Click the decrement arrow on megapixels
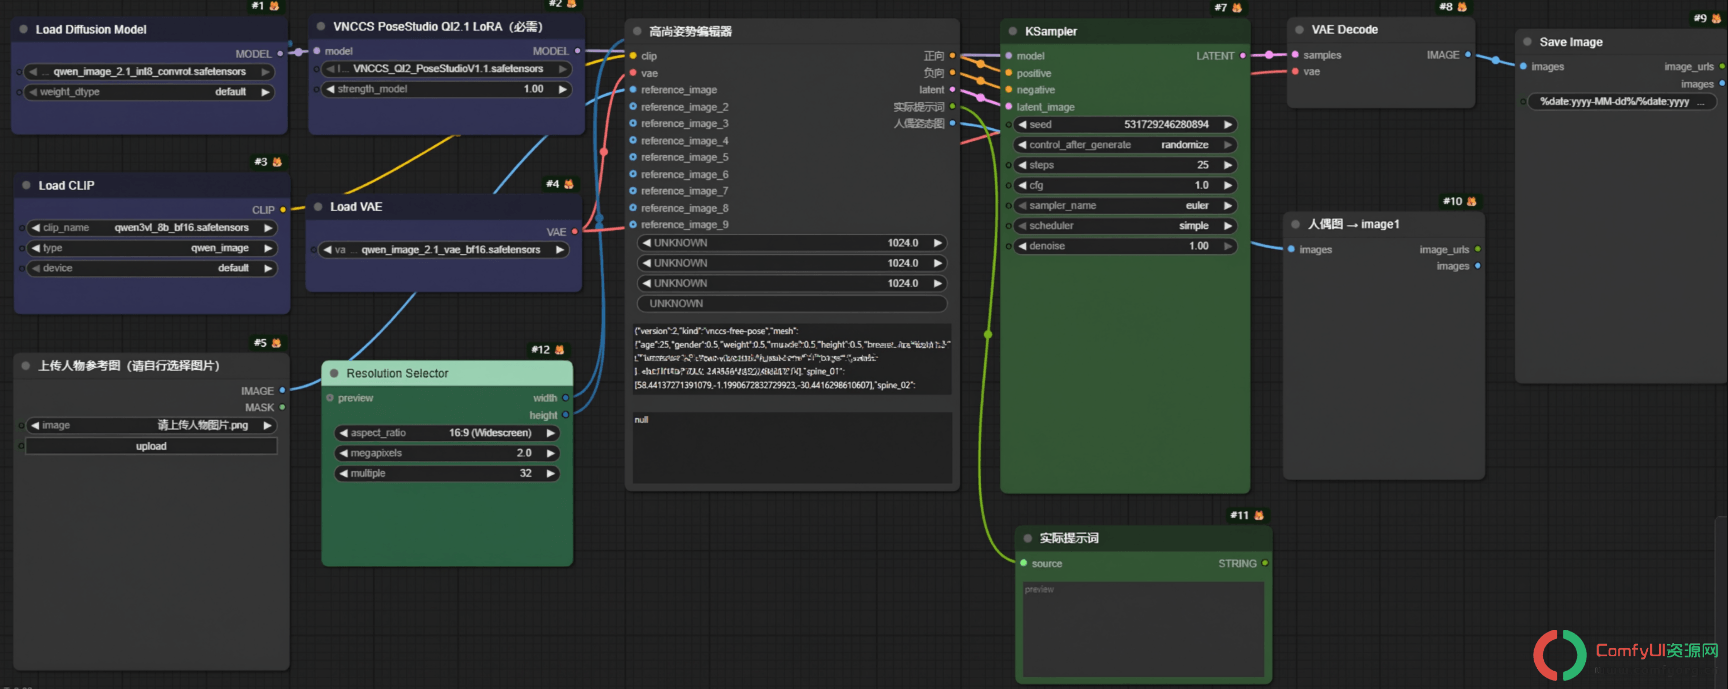 [344, 453]
